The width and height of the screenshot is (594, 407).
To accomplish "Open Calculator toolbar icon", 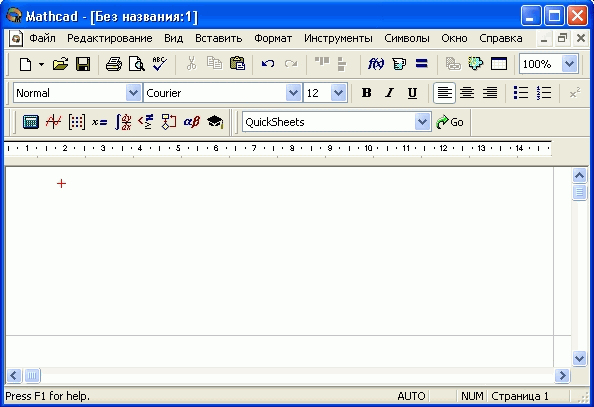I will [31, 122].
